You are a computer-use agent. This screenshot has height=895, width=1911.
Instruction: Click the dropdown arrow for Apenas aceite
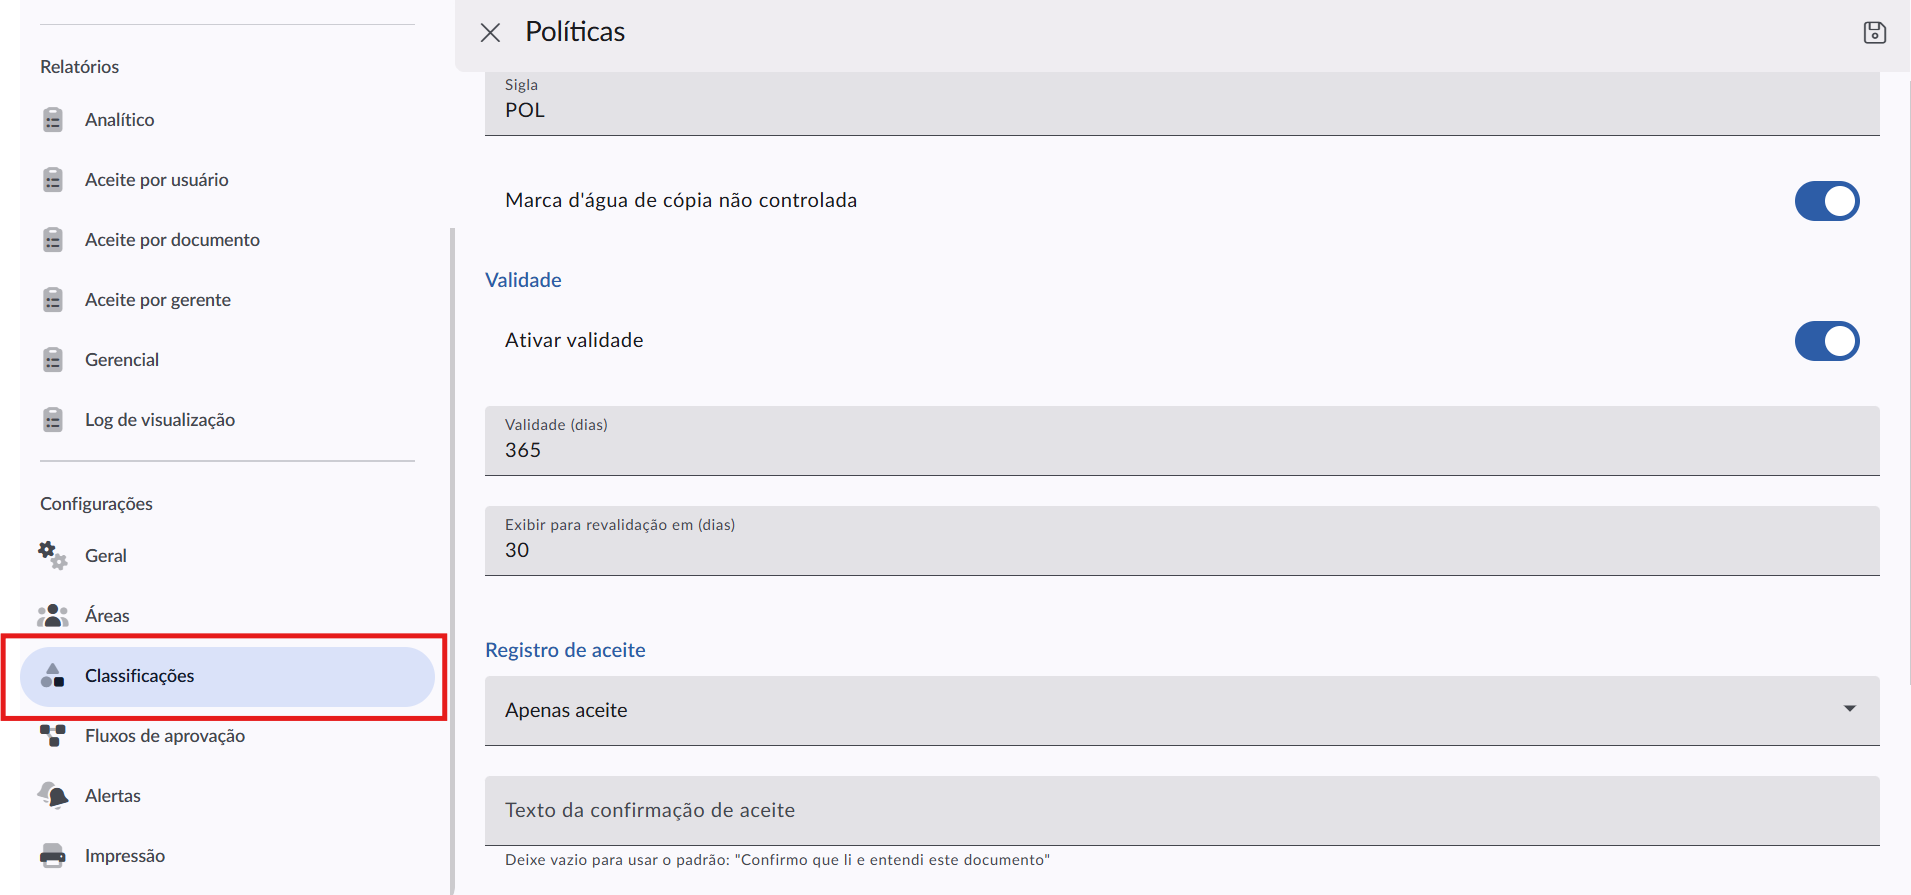[1850, 709]
